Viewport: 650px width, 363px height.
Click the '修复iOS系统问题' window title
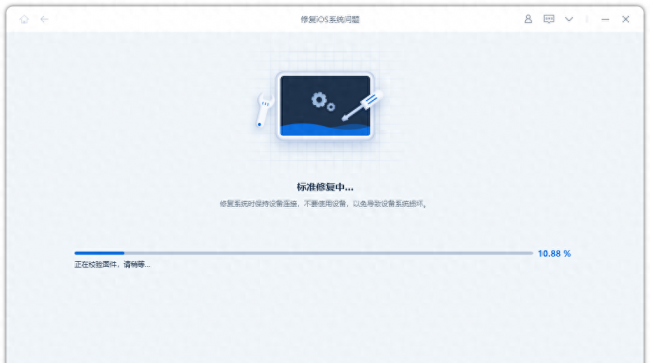330,19
